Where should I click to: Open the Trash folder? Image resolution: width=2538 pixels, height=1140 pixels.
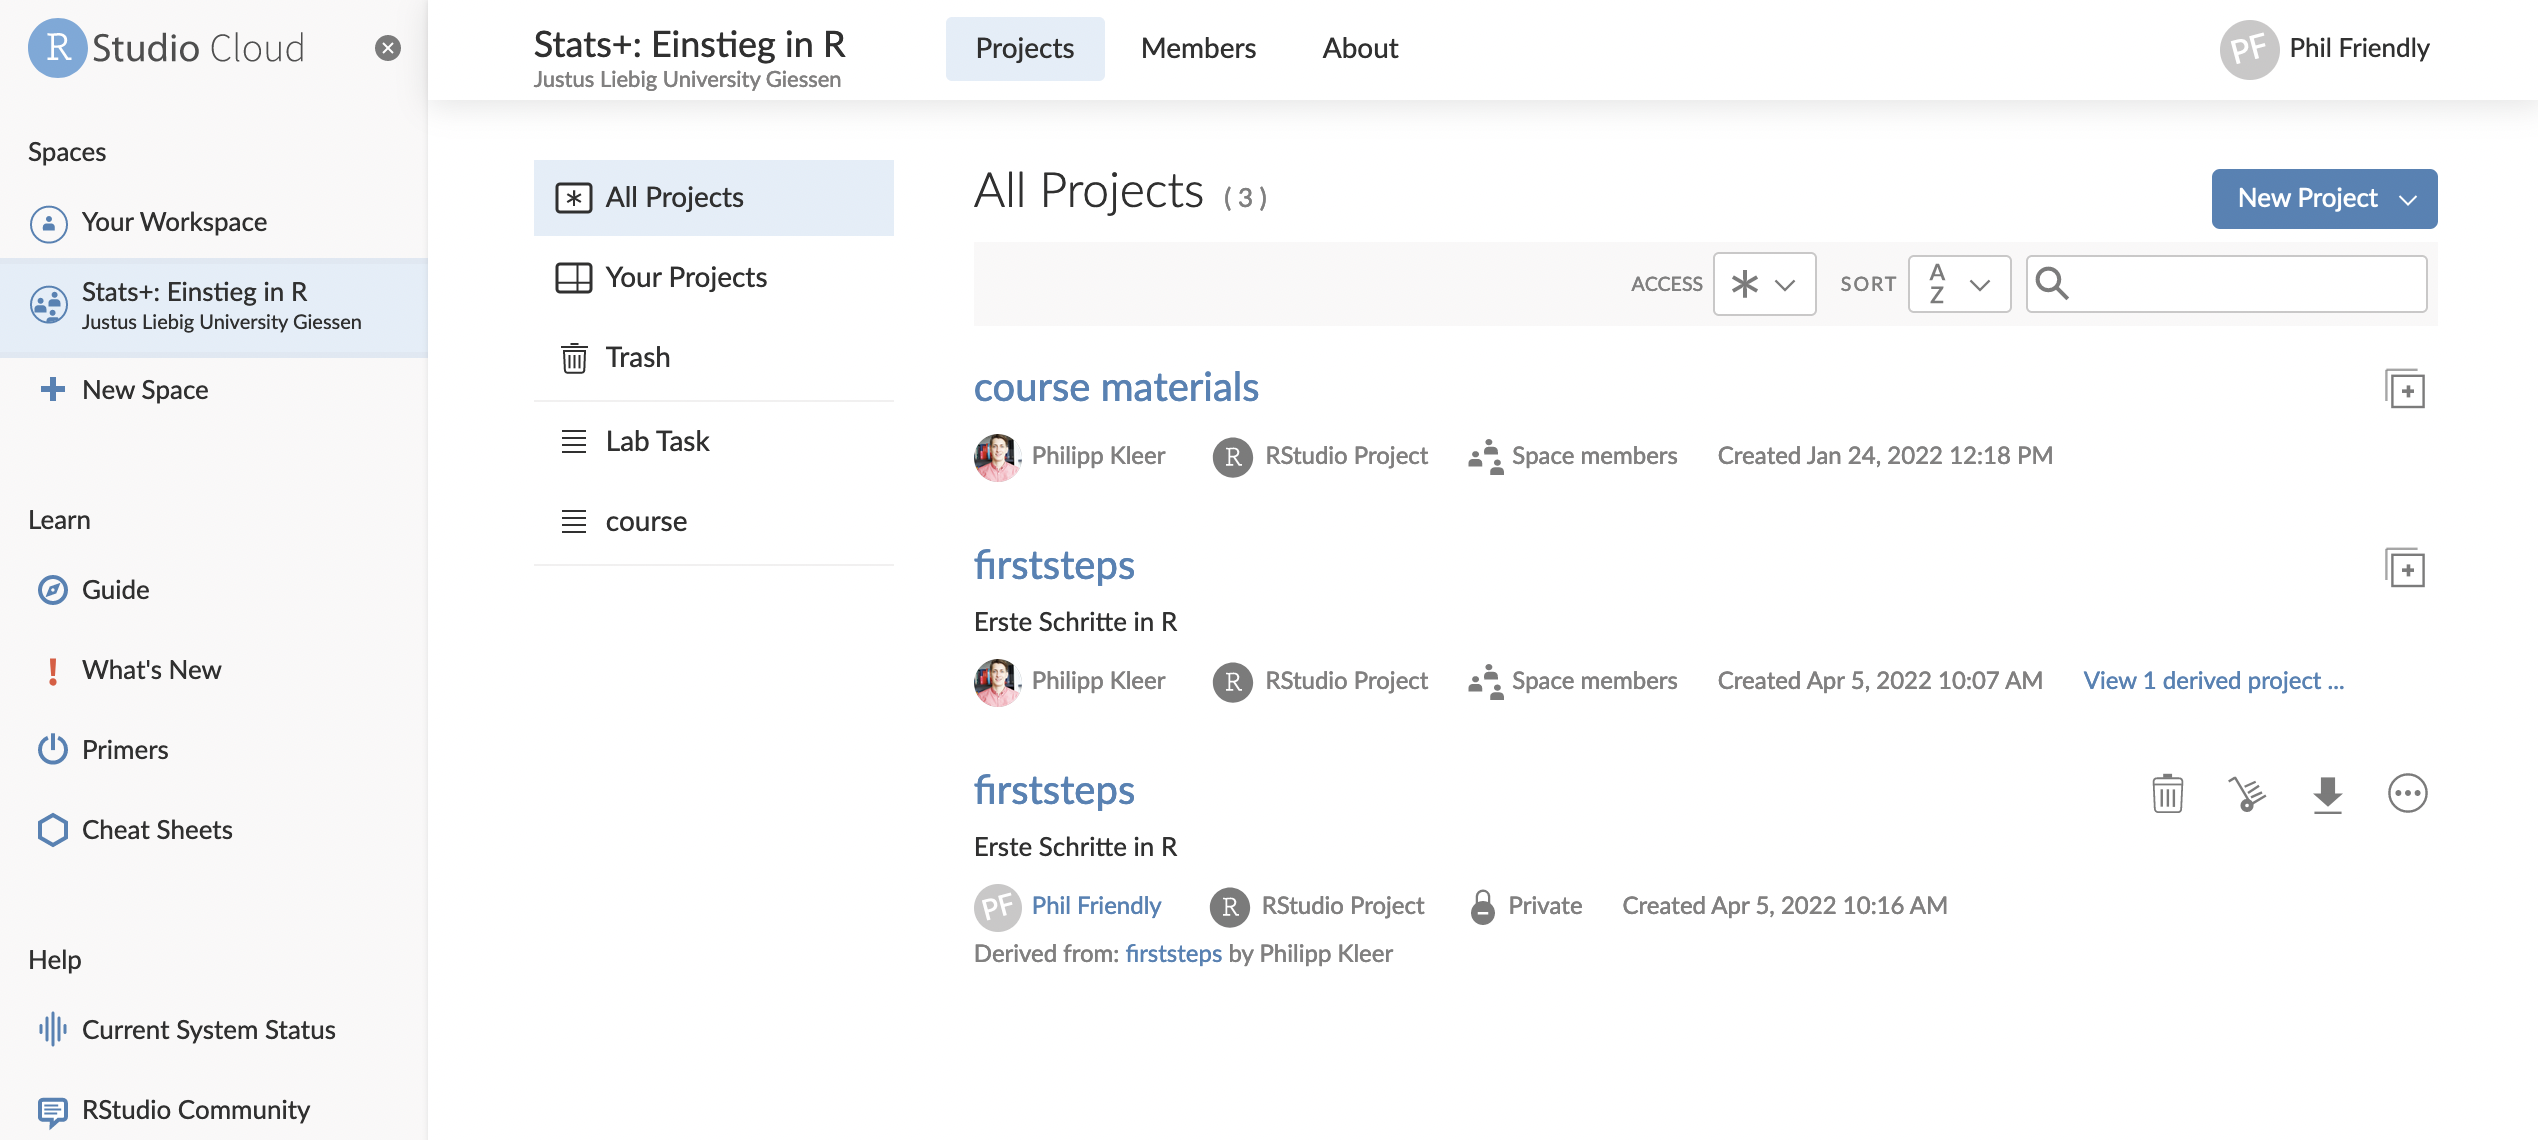714,357
